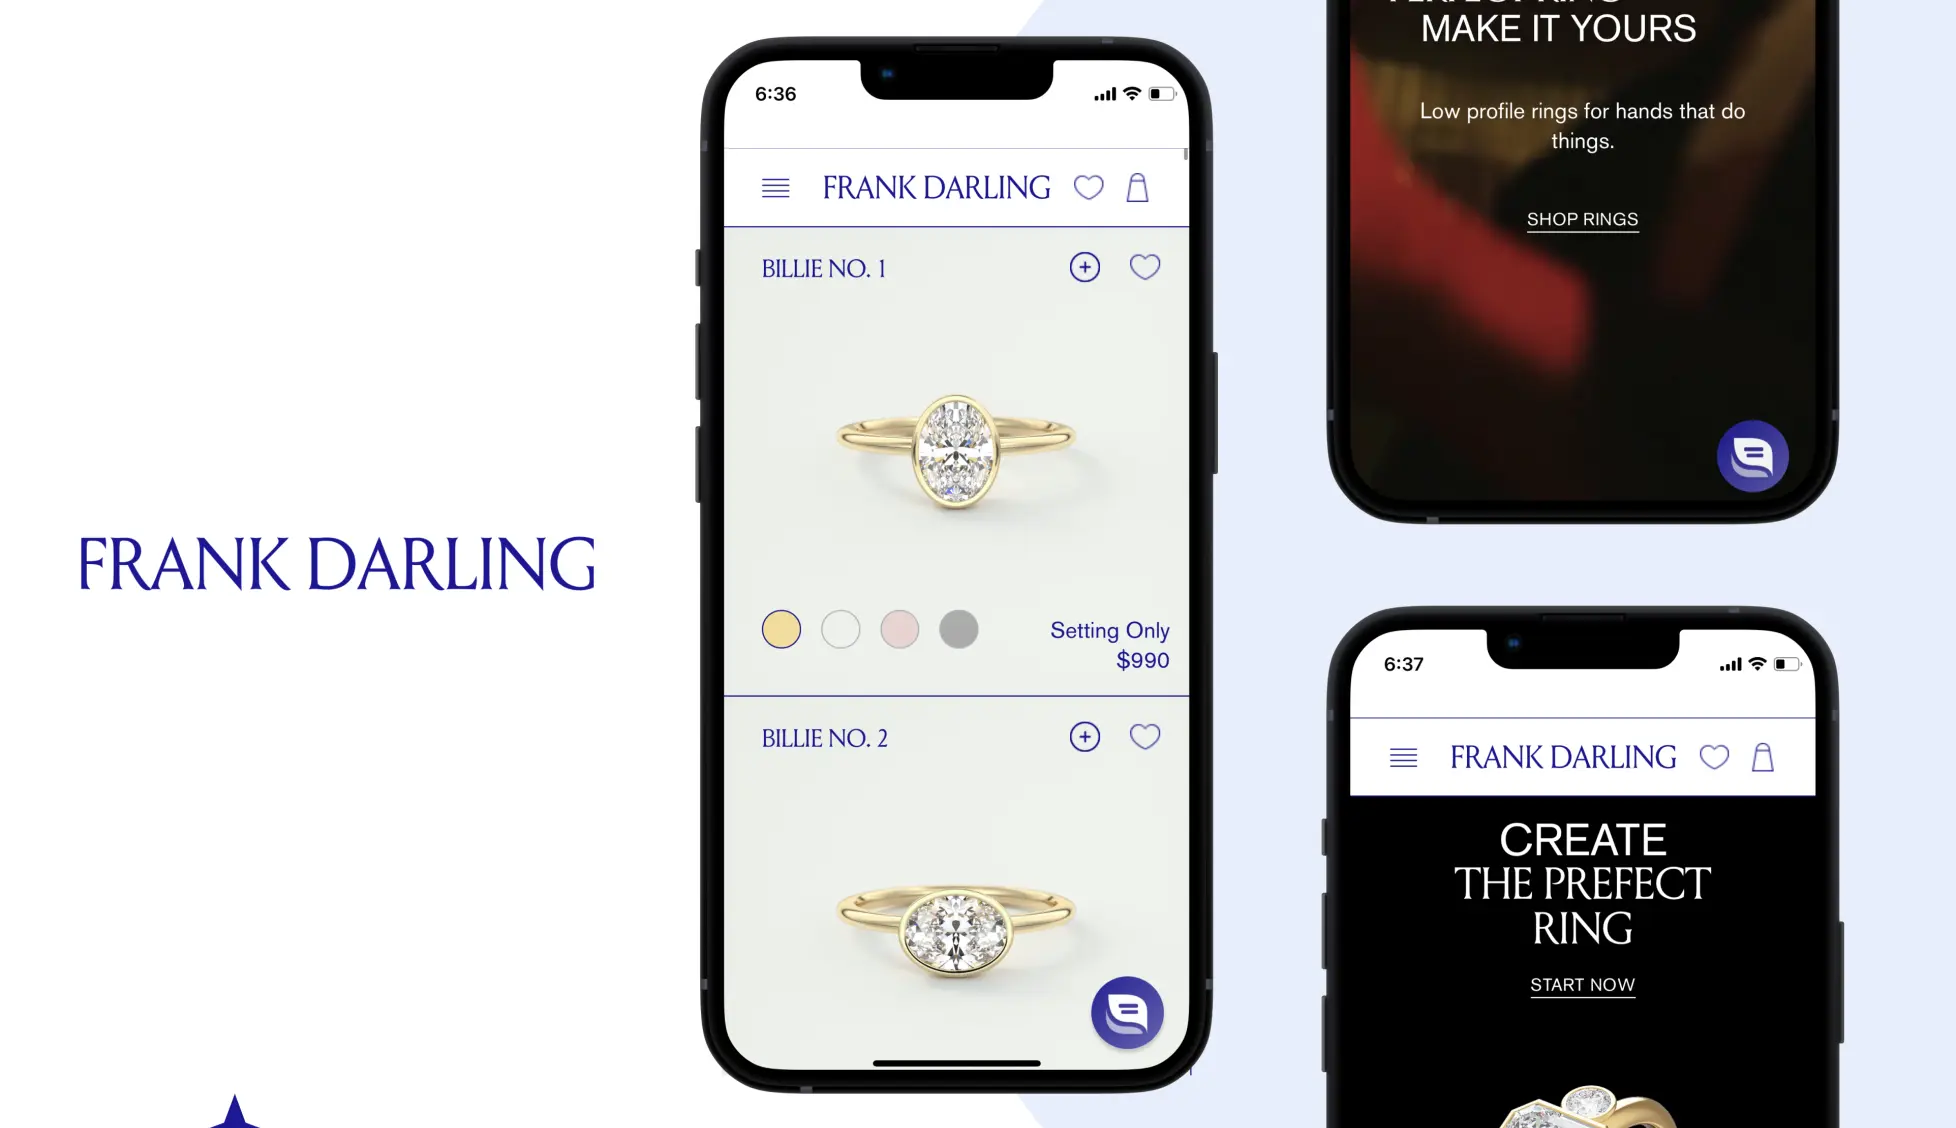Open hamburger menu on second phone screen
1956x1128 pixels.
[x=1404, y=756]
